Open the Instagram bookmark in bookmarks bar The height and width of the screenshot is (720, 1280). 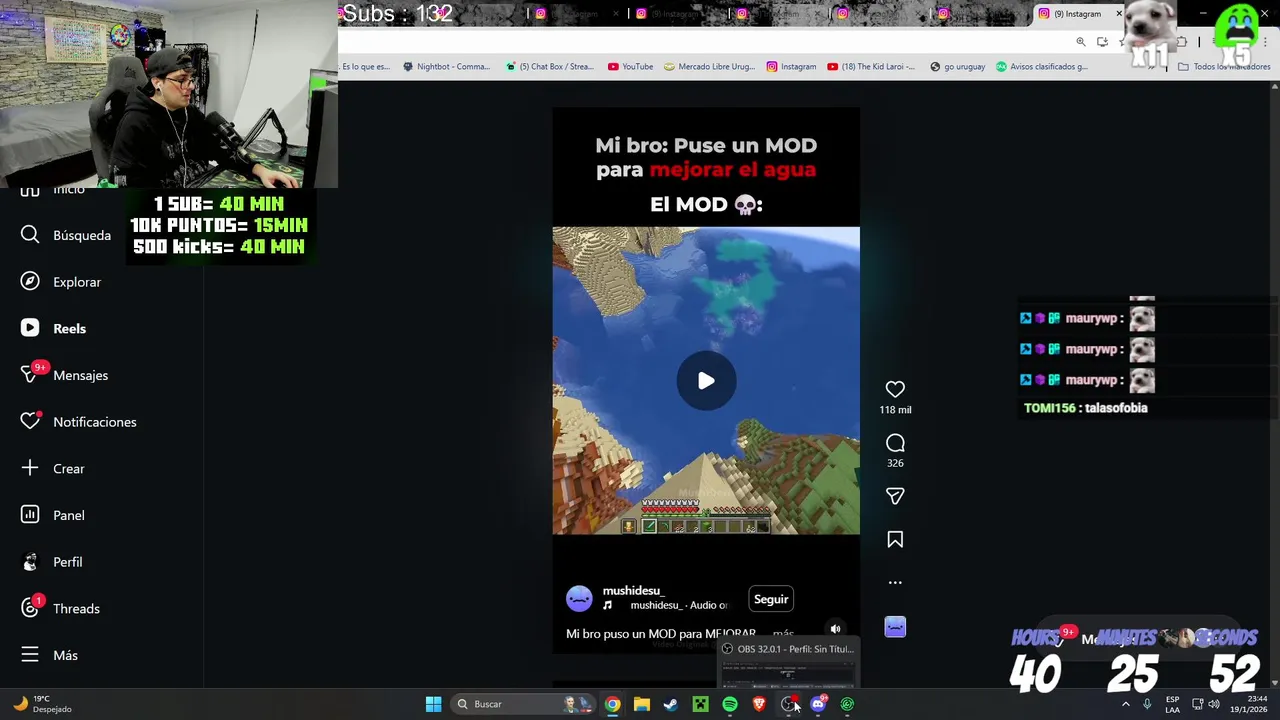pyautogui.click(x=791, y=67)
